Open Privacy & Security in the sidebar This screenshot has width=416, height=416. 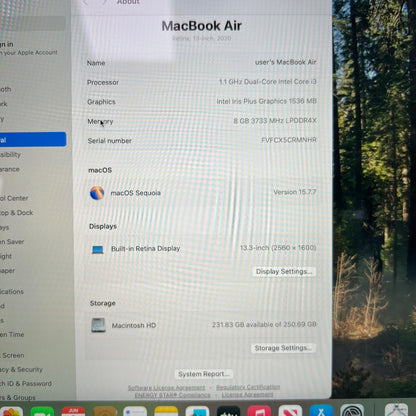coord(22,369)
